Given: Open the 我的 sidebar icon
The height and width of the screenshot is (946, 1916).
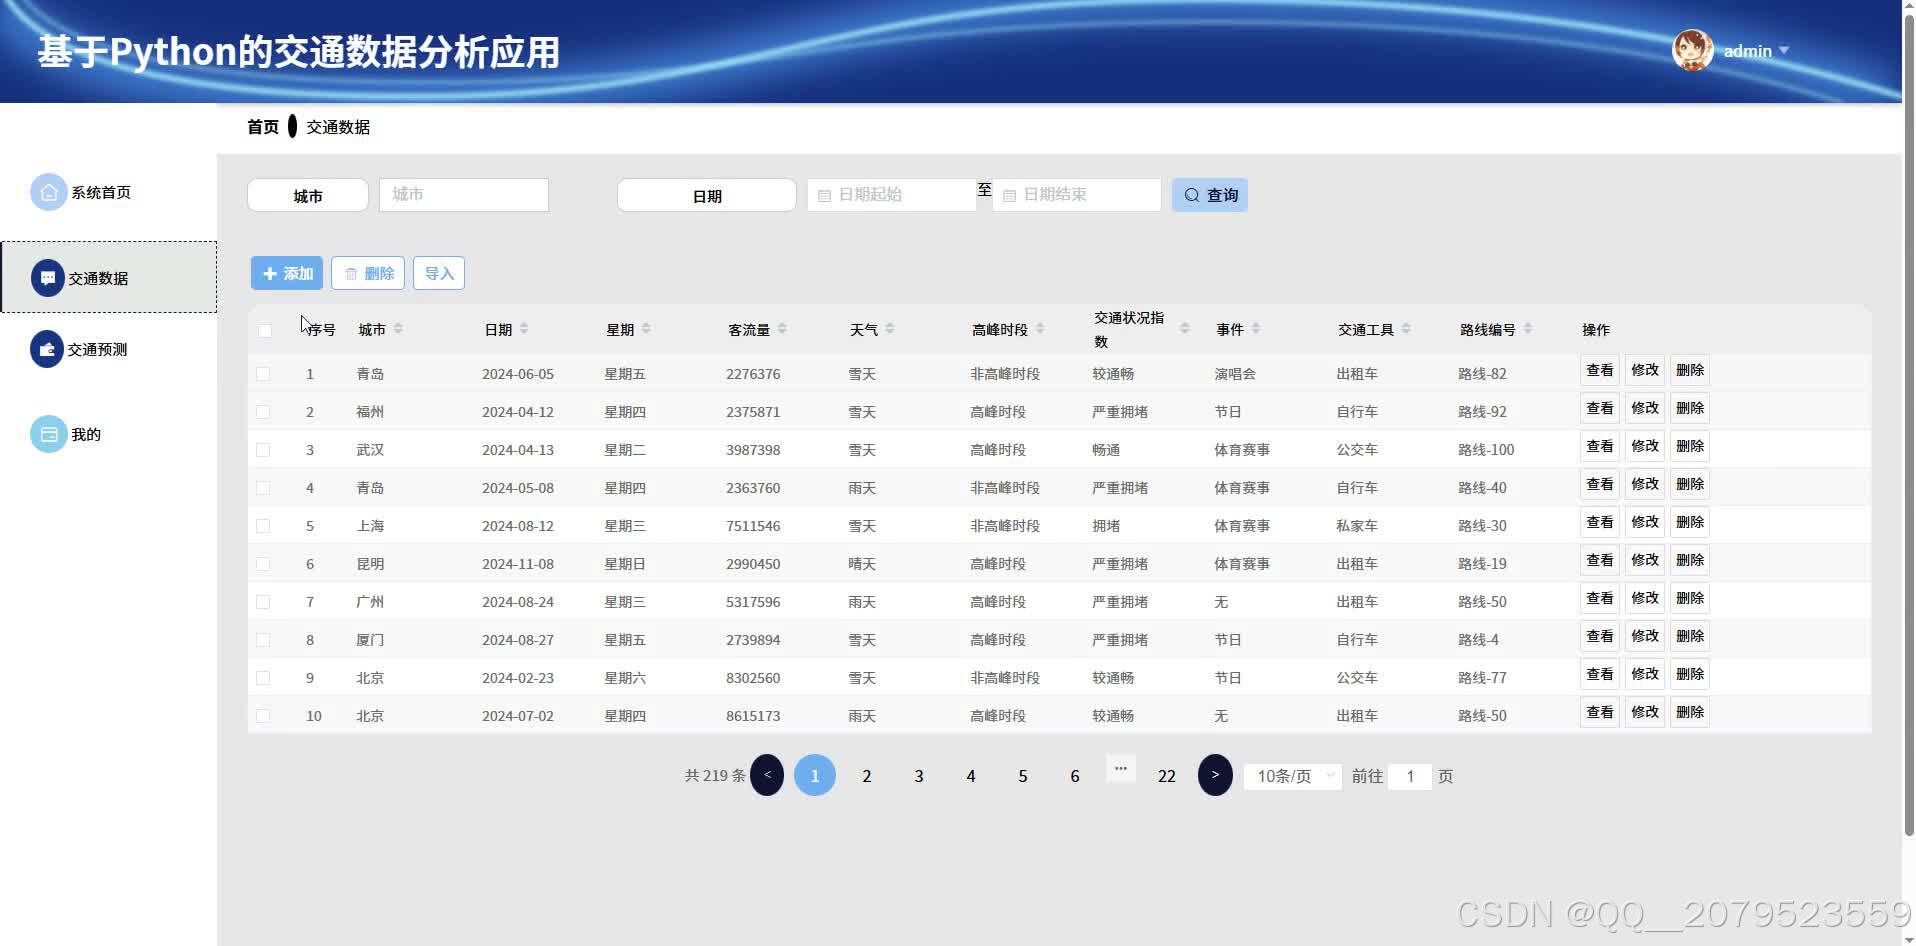Looking at the screenshot, I should (x=48, y=434).
